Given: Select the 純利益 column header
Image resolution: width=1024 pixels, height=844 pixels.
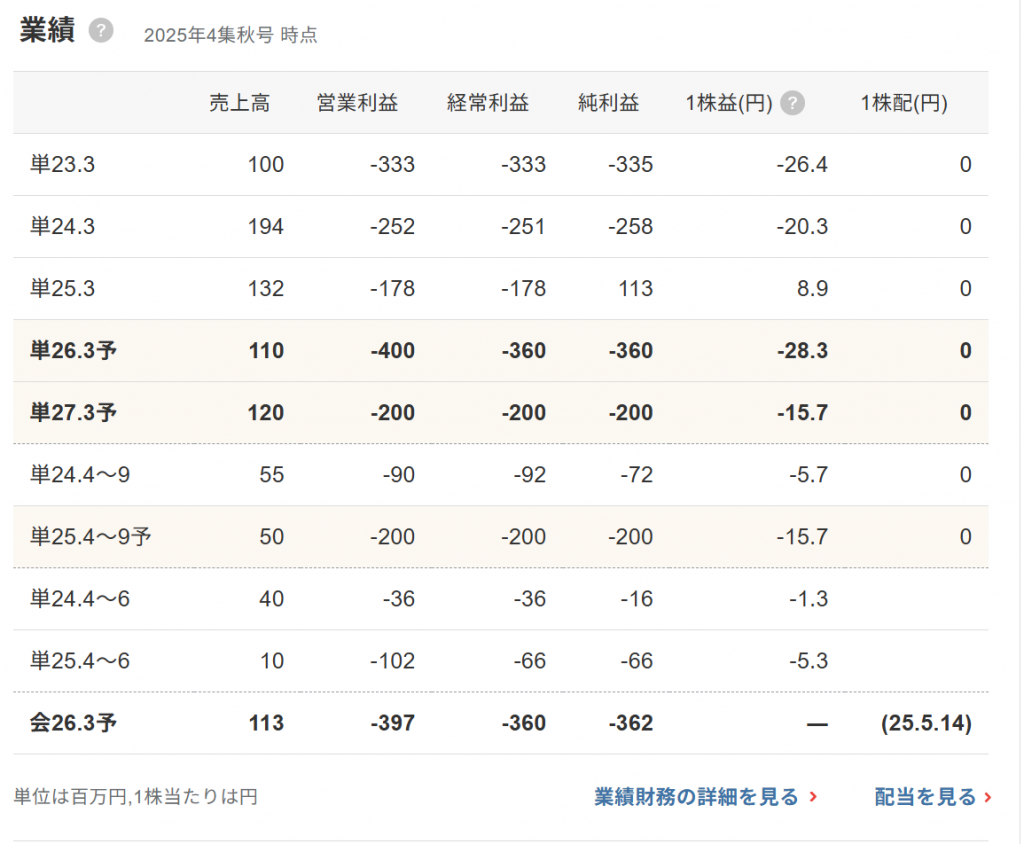Looking at the screenshot, I should (608, 103).
